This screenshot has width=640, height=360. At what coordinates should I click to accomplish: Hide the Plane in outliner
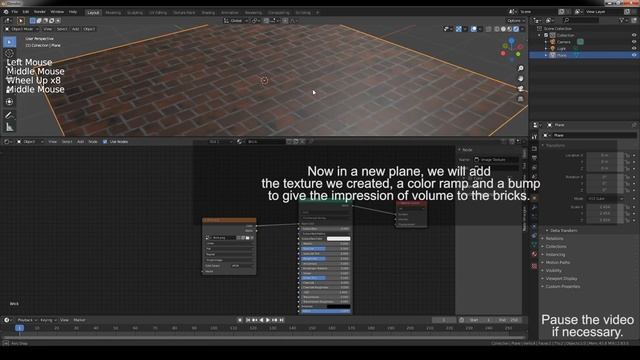(x=634, y=55)
